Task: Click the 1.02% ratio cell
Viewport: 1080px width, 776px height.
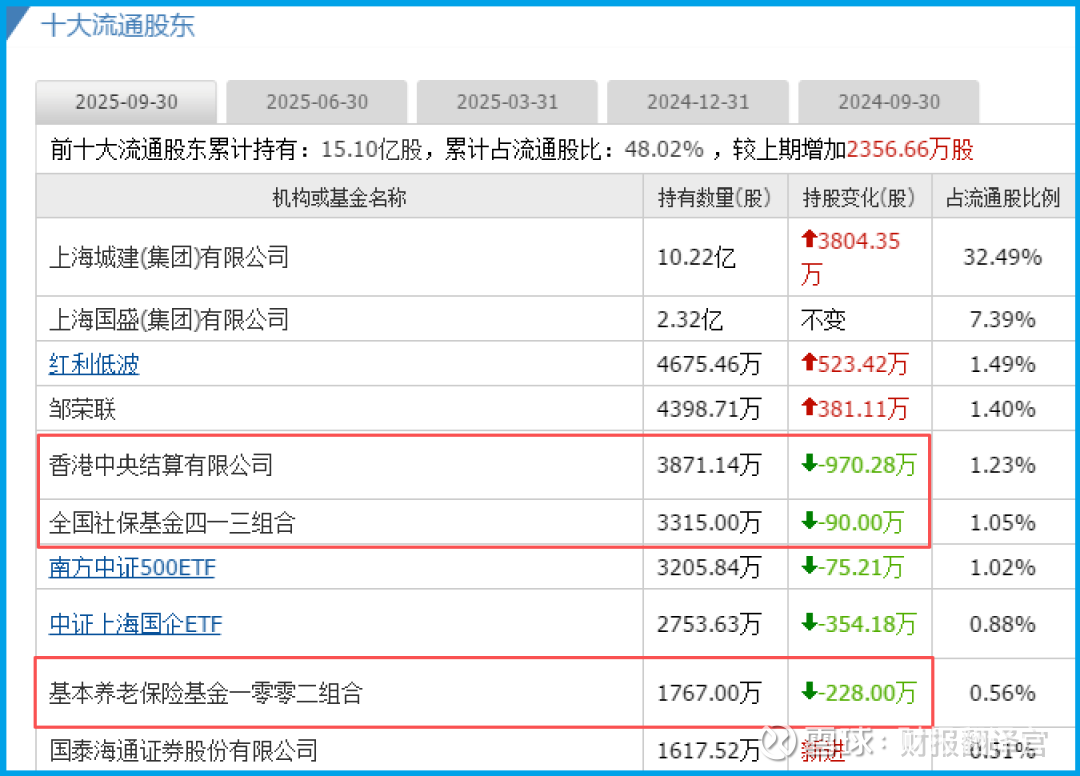Action: coord(1002,567)
